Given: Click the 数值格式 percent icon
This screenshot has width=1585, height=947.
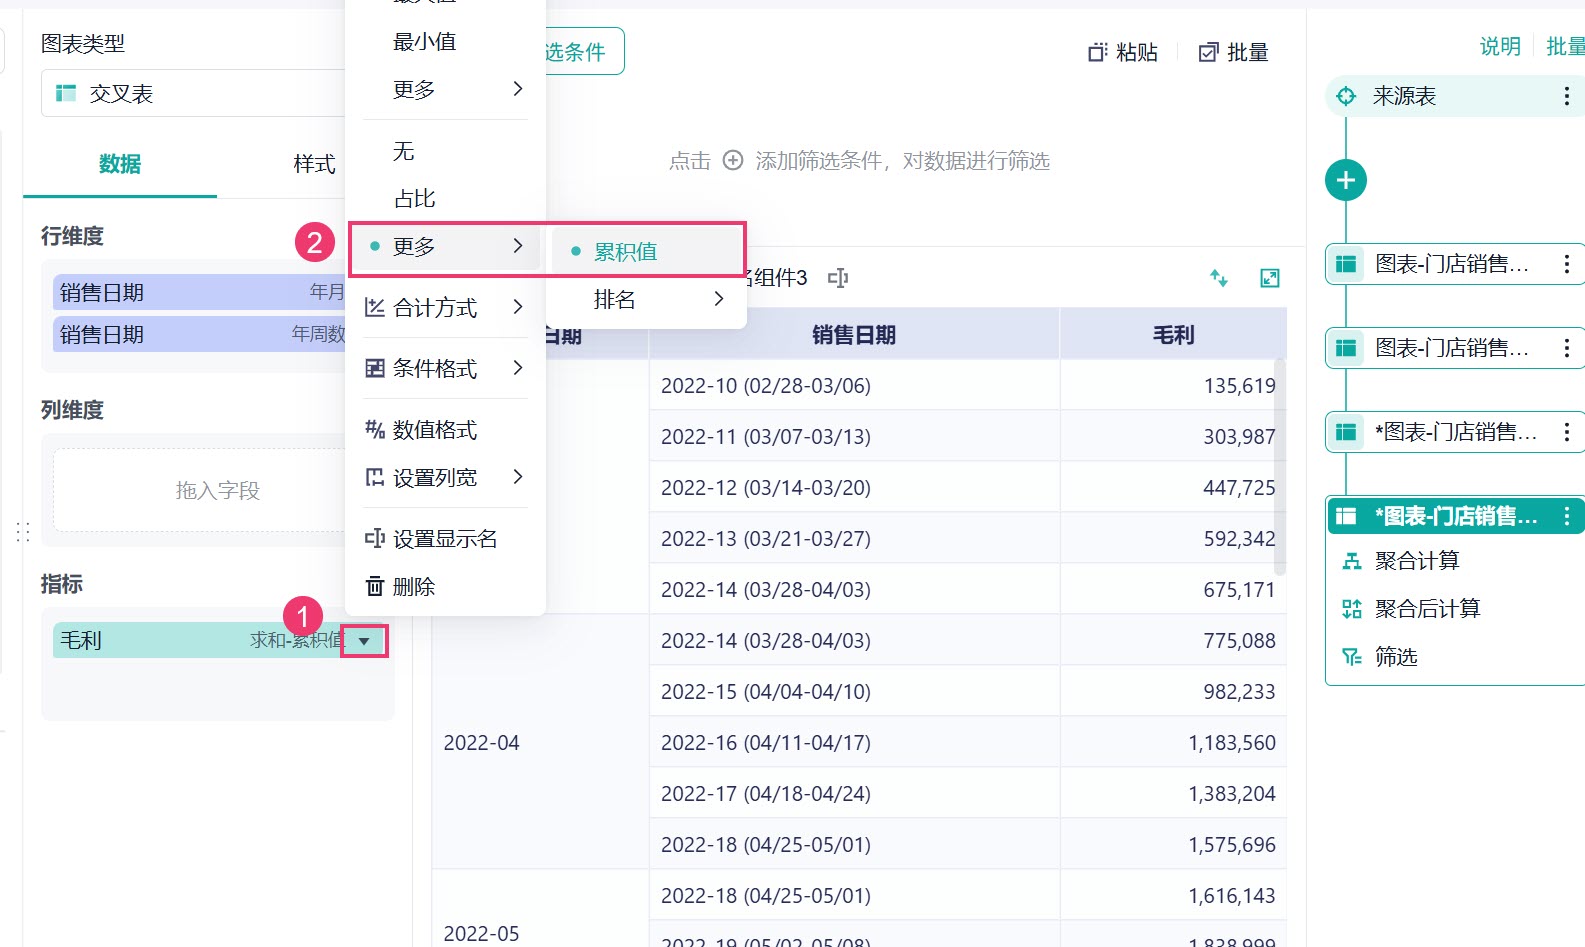Looking at the screenshot, I should (375, 430).
